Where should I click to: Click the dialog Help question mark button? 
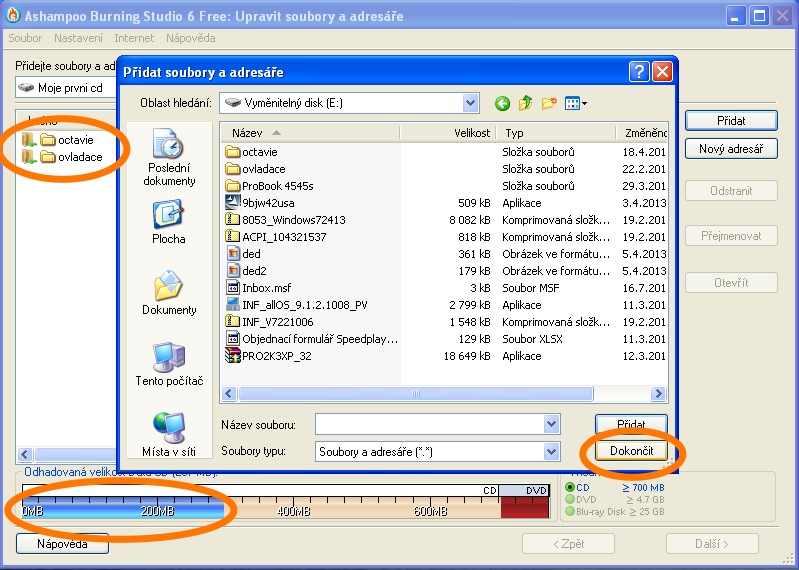[x=640, y=72]
